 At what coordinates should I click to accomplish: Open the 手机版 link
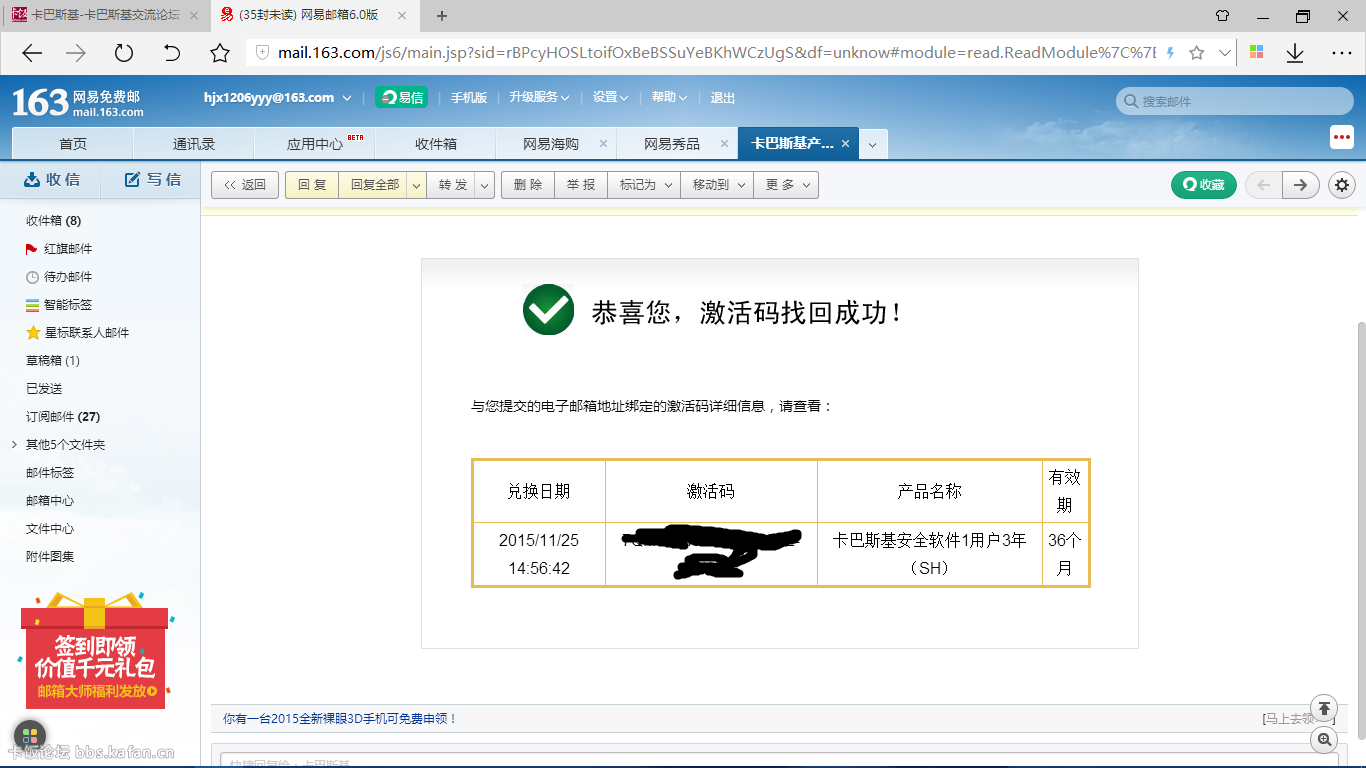click(468, 97)
